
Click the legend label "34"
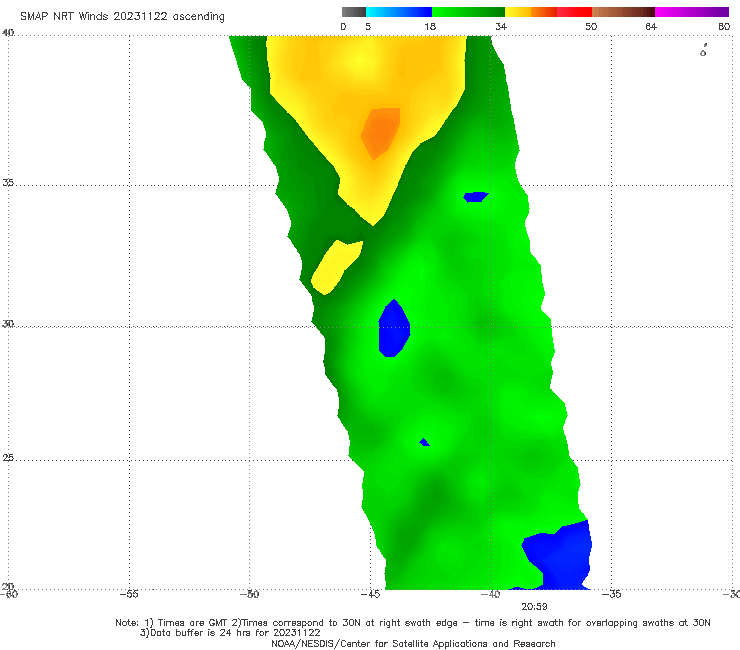tap(501, 26)
